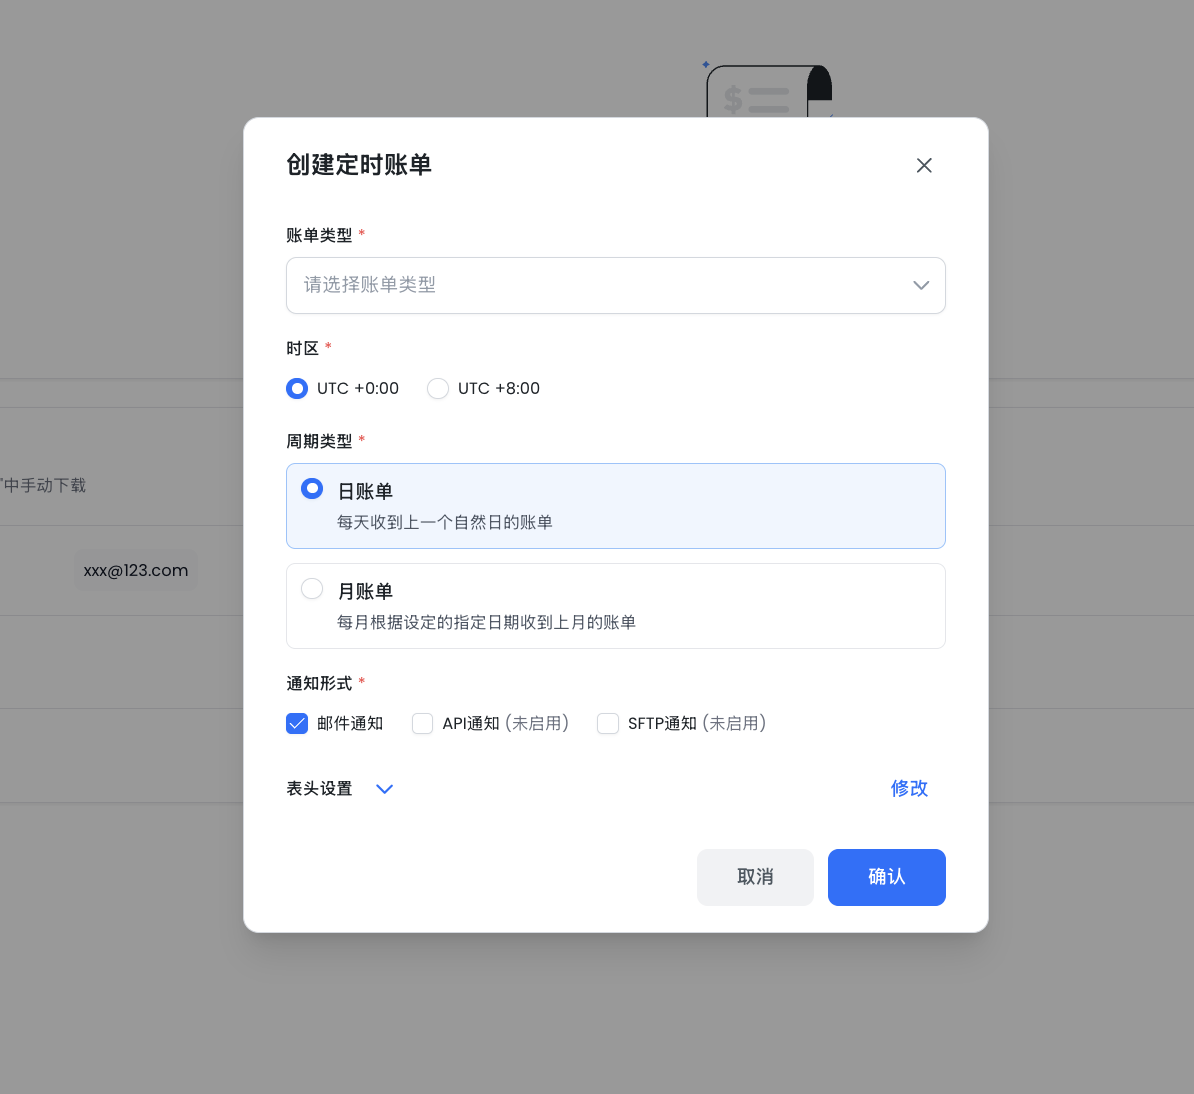Tick the SFTP通知 checkbox
Viewport: 1194px width, 1094px height.
point(608,724)
